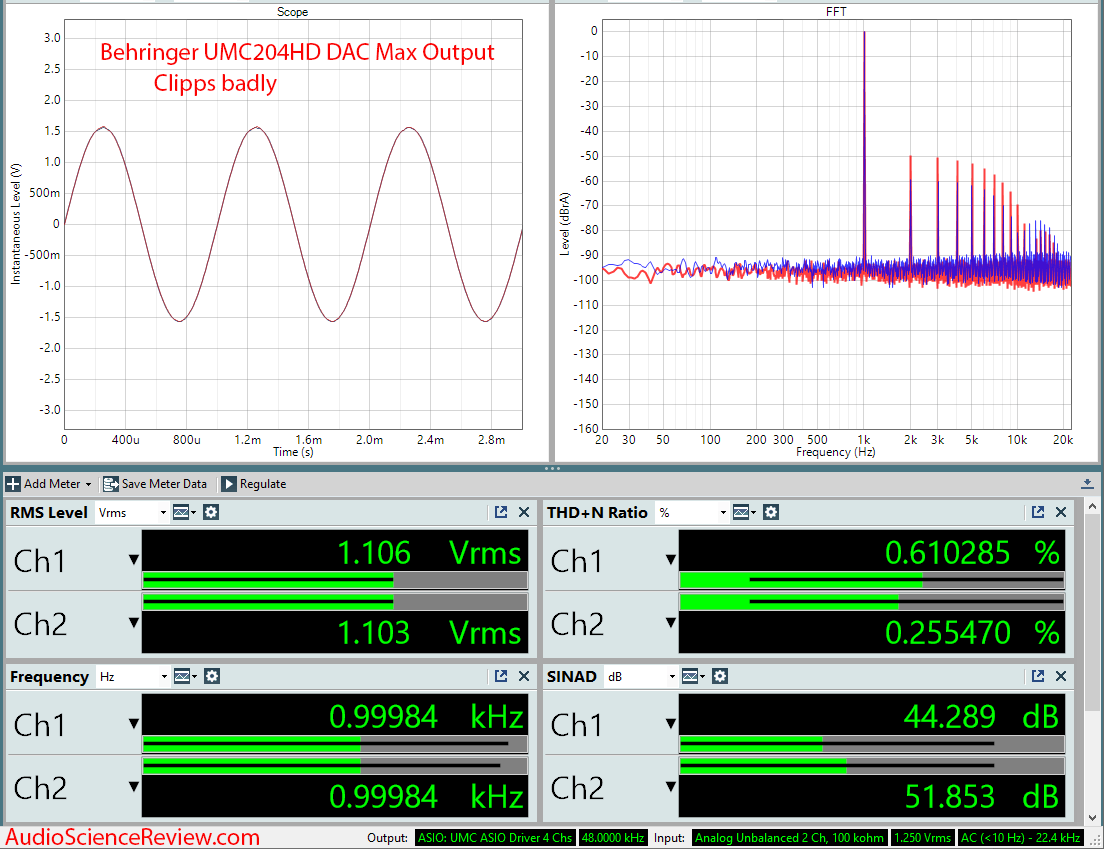Click the Frequency meter graph view icon

[x=185, y=677]
